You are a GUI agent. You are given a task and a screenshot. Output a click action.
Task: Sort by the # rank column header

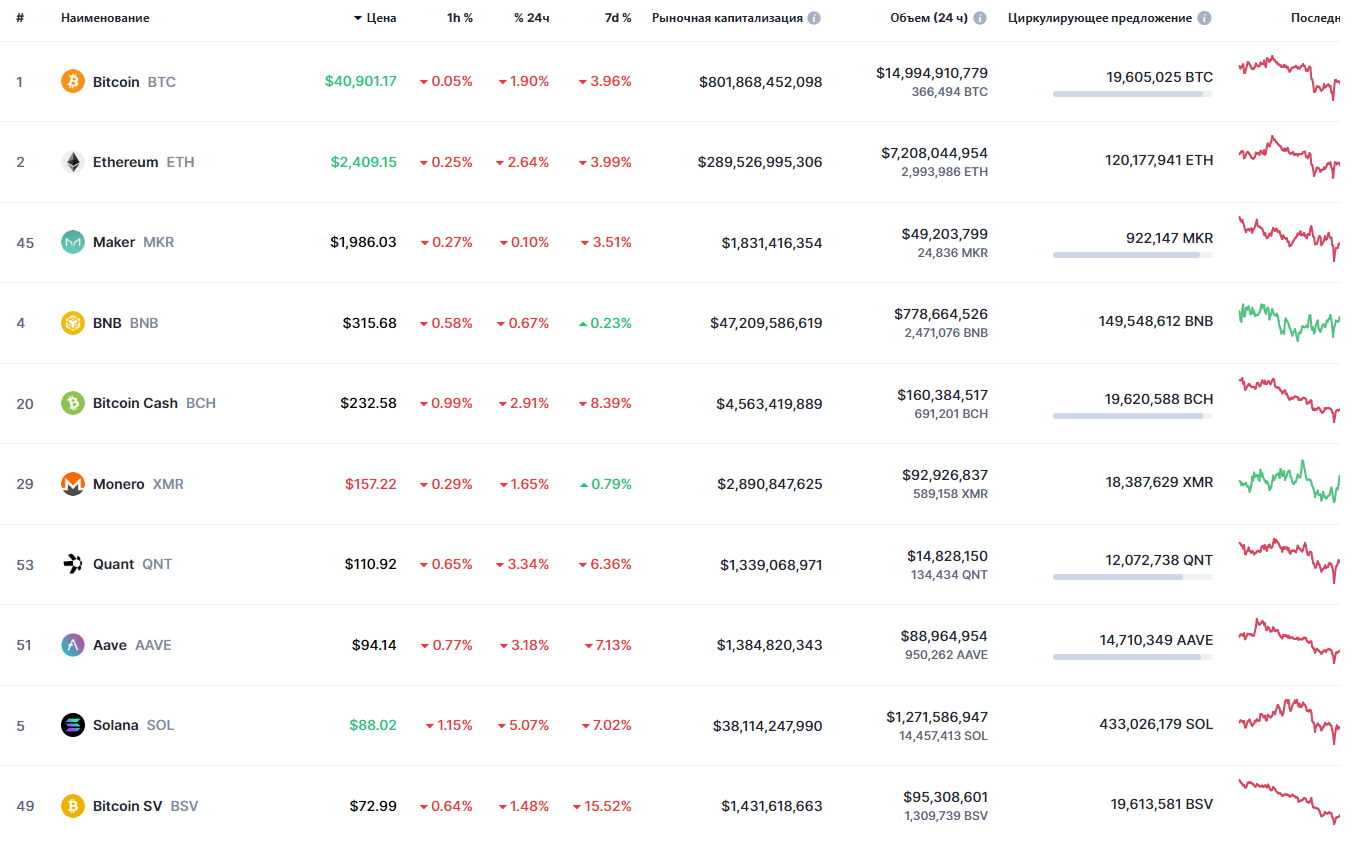coord(20,18)
